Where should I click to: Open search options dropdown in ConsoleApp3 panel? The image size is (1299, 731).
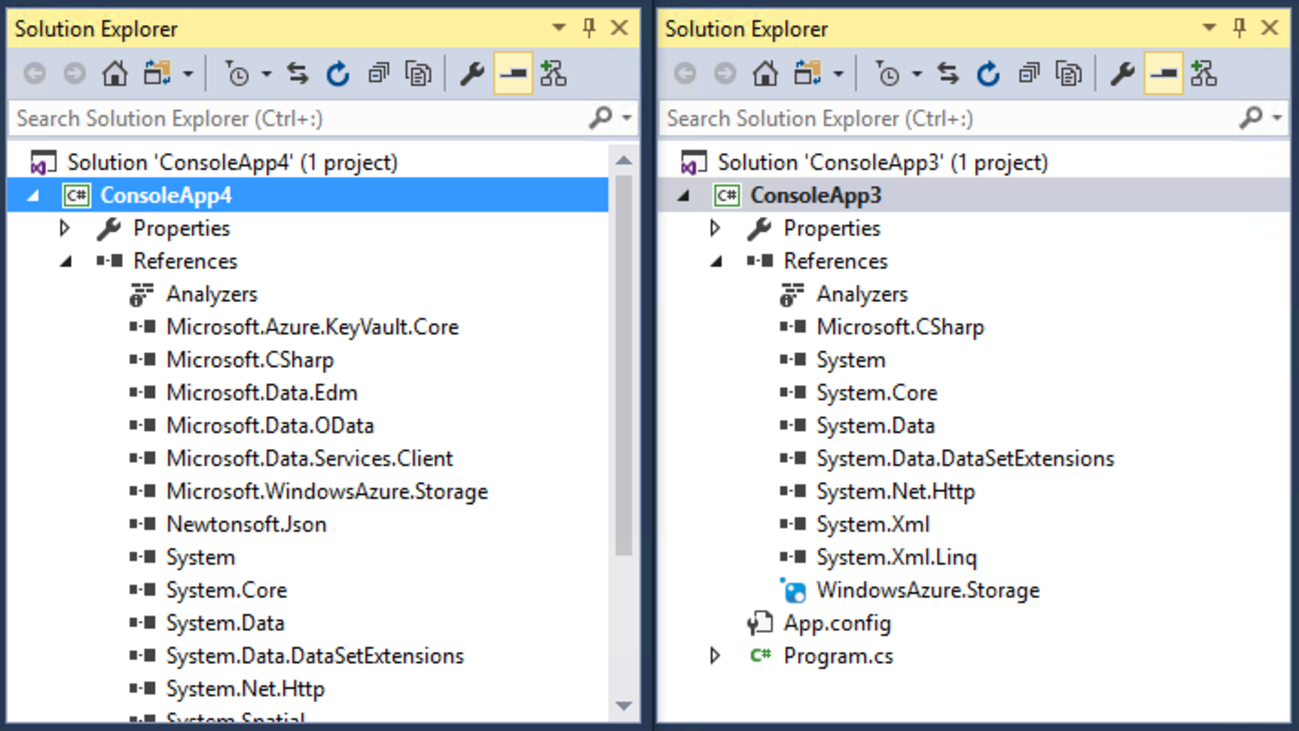pos(1277,118)
